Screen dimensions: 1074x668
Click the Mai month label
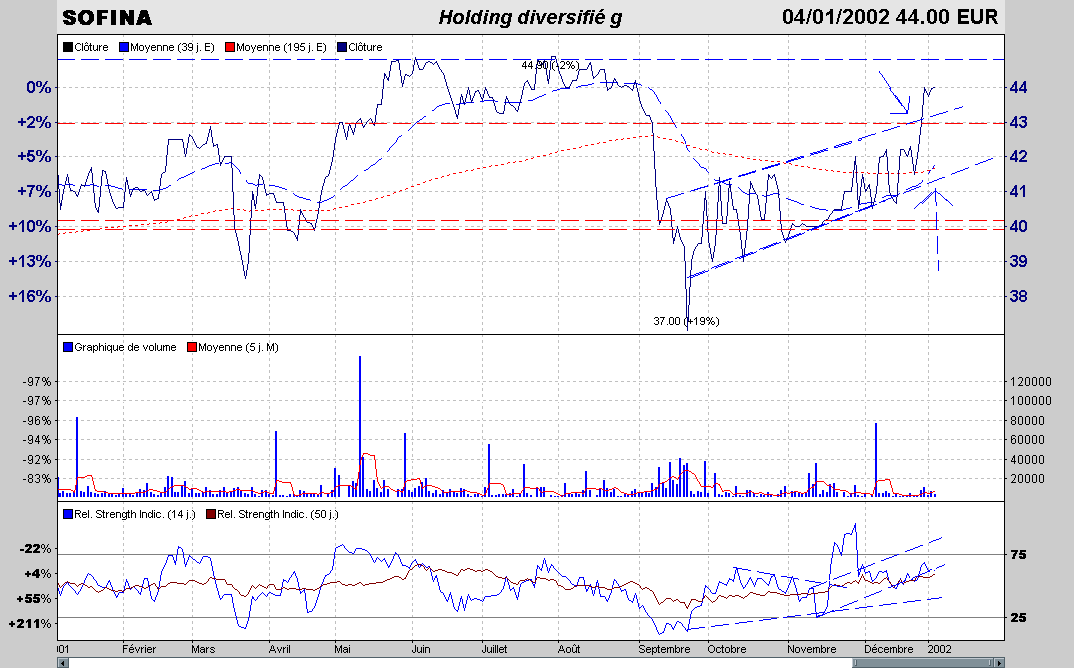[x=342, y=650]
